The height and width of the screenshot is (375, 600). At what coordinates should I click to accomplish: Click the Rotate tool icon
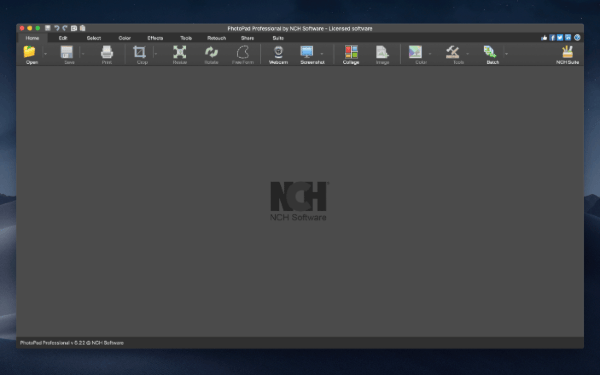pos(211,52)
